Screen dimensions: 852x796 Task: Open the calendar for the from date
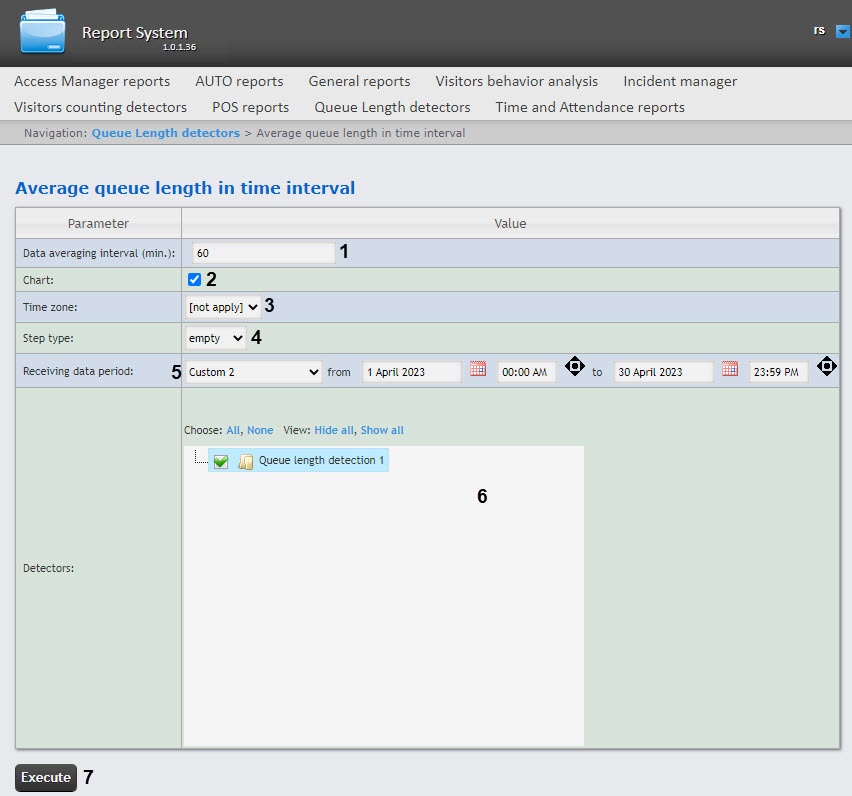[x=478, y=369]
